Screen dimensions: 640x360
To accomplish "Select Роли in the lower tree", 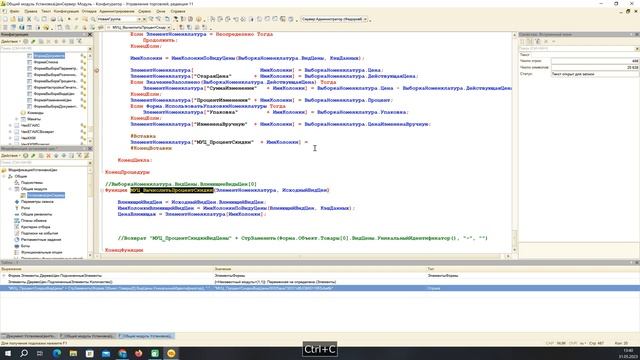I will pos(25,208).
